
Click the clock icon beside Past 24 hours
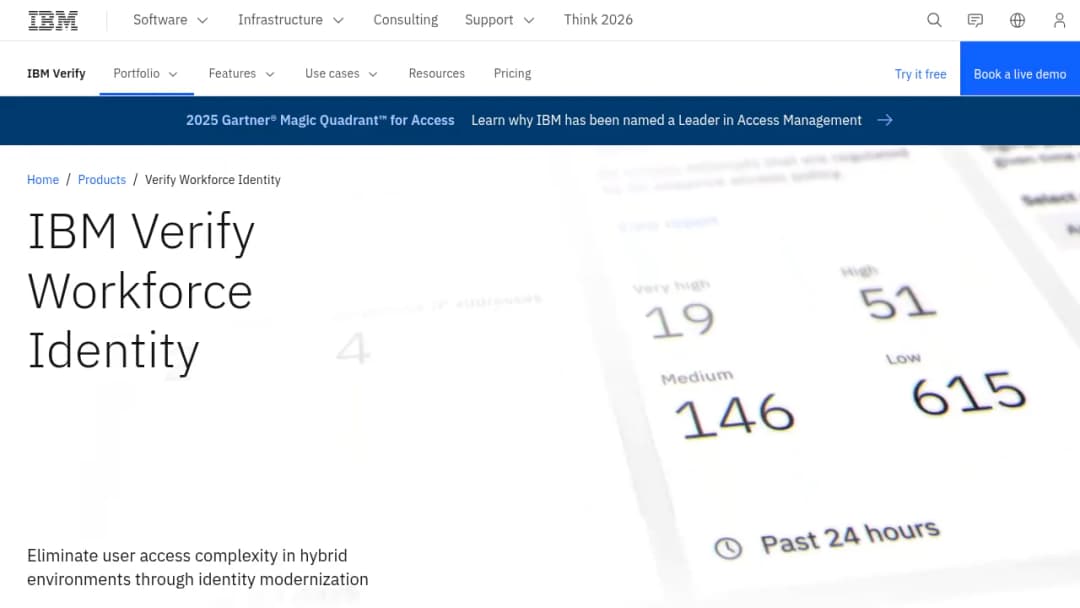(x=728, y=548)
